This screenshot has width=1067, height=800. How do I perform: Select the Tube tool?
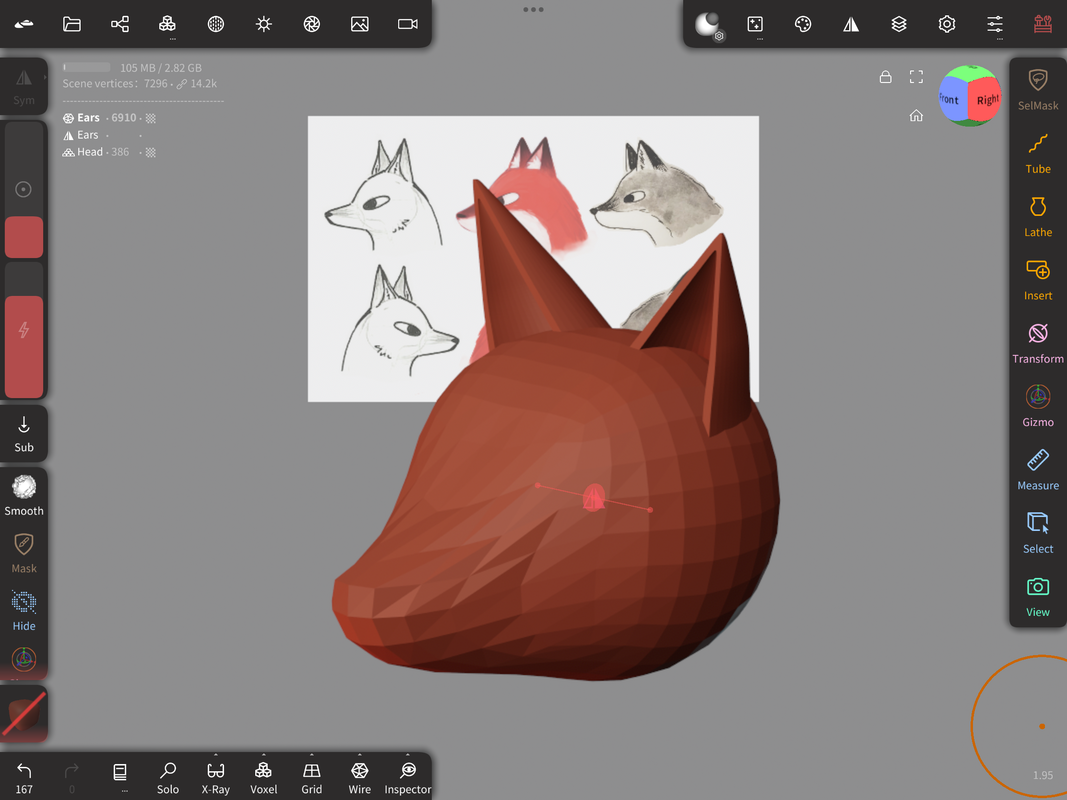(1038, 154)
